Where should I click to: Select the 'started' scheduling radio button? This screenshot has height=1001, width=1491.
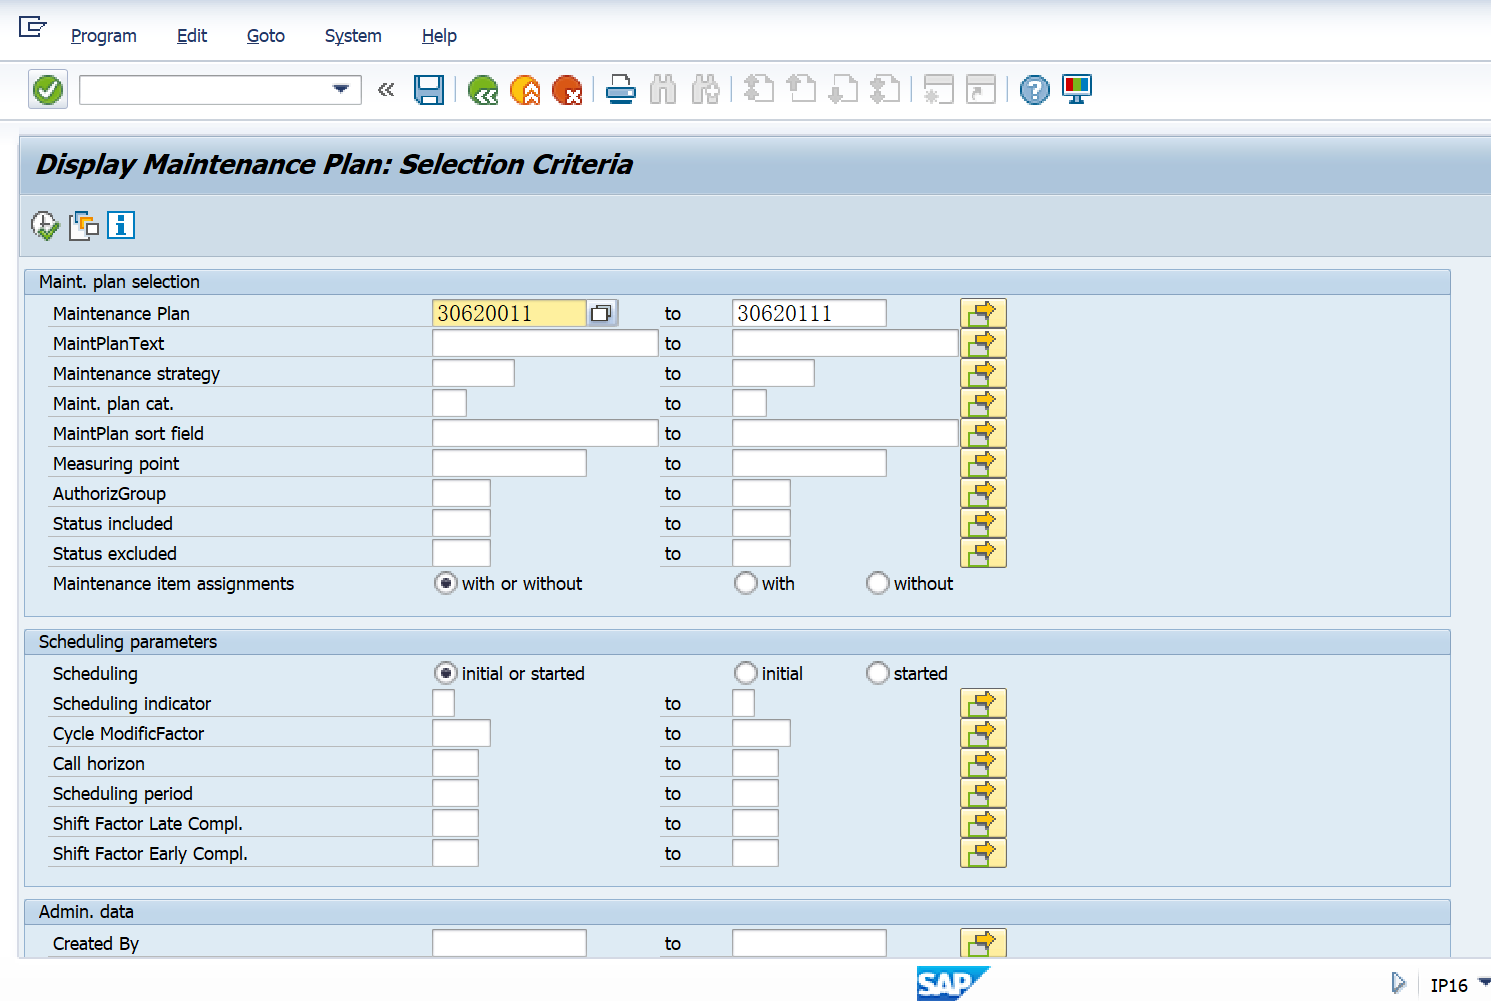[x=878, y=673]
